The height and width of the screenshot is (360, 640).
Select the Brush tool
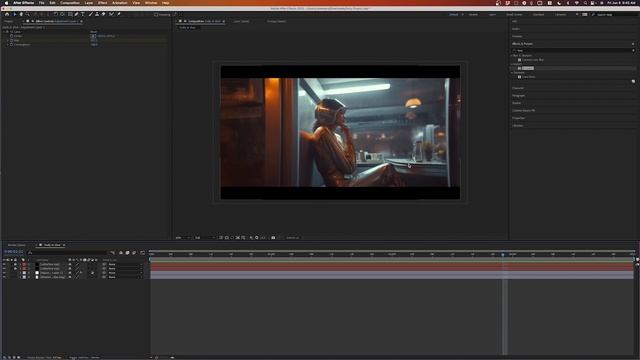click(91, 14)
